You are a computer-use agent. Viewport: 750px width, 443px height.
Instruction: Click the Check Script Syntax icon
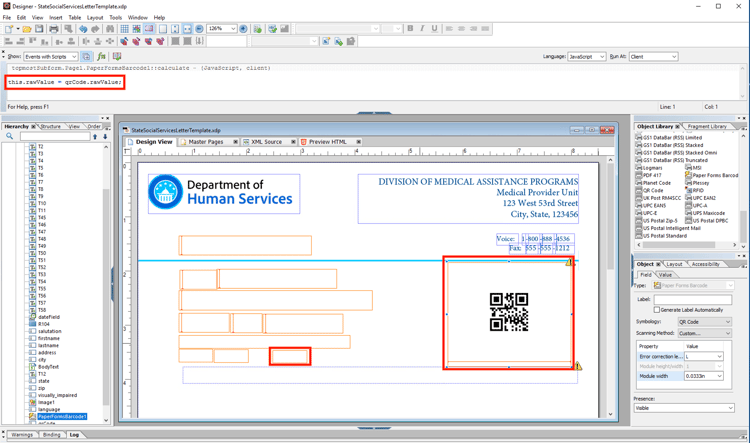click(117, 56)
